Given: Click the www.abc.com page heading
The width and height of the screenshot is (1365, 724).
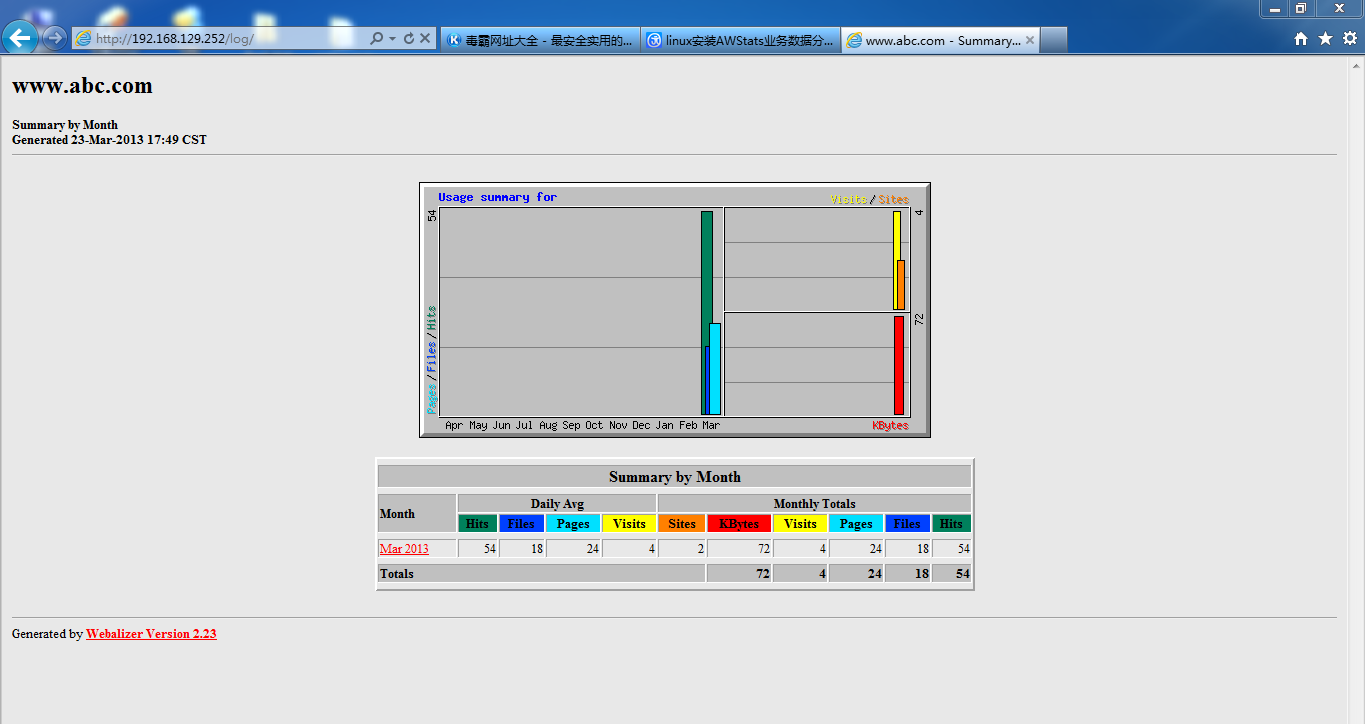Looking at the screenshot, I should pos(82,86).
